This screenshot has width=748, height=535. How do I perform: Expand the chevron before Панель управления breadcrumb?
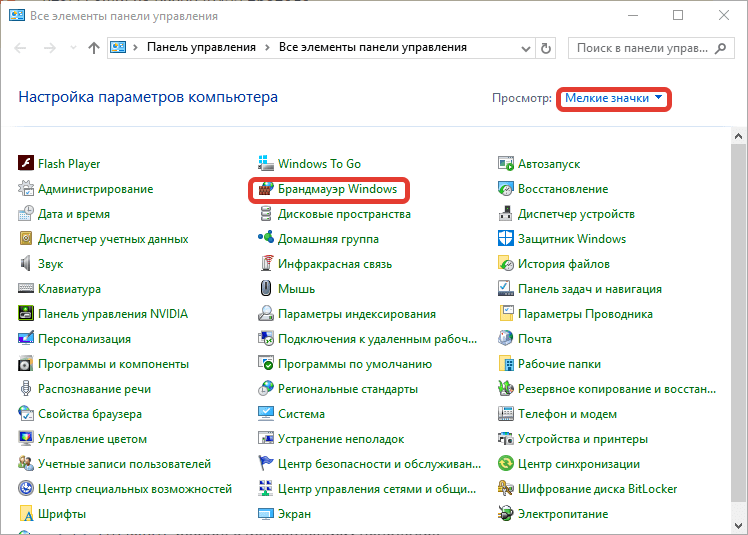[135, 47]
